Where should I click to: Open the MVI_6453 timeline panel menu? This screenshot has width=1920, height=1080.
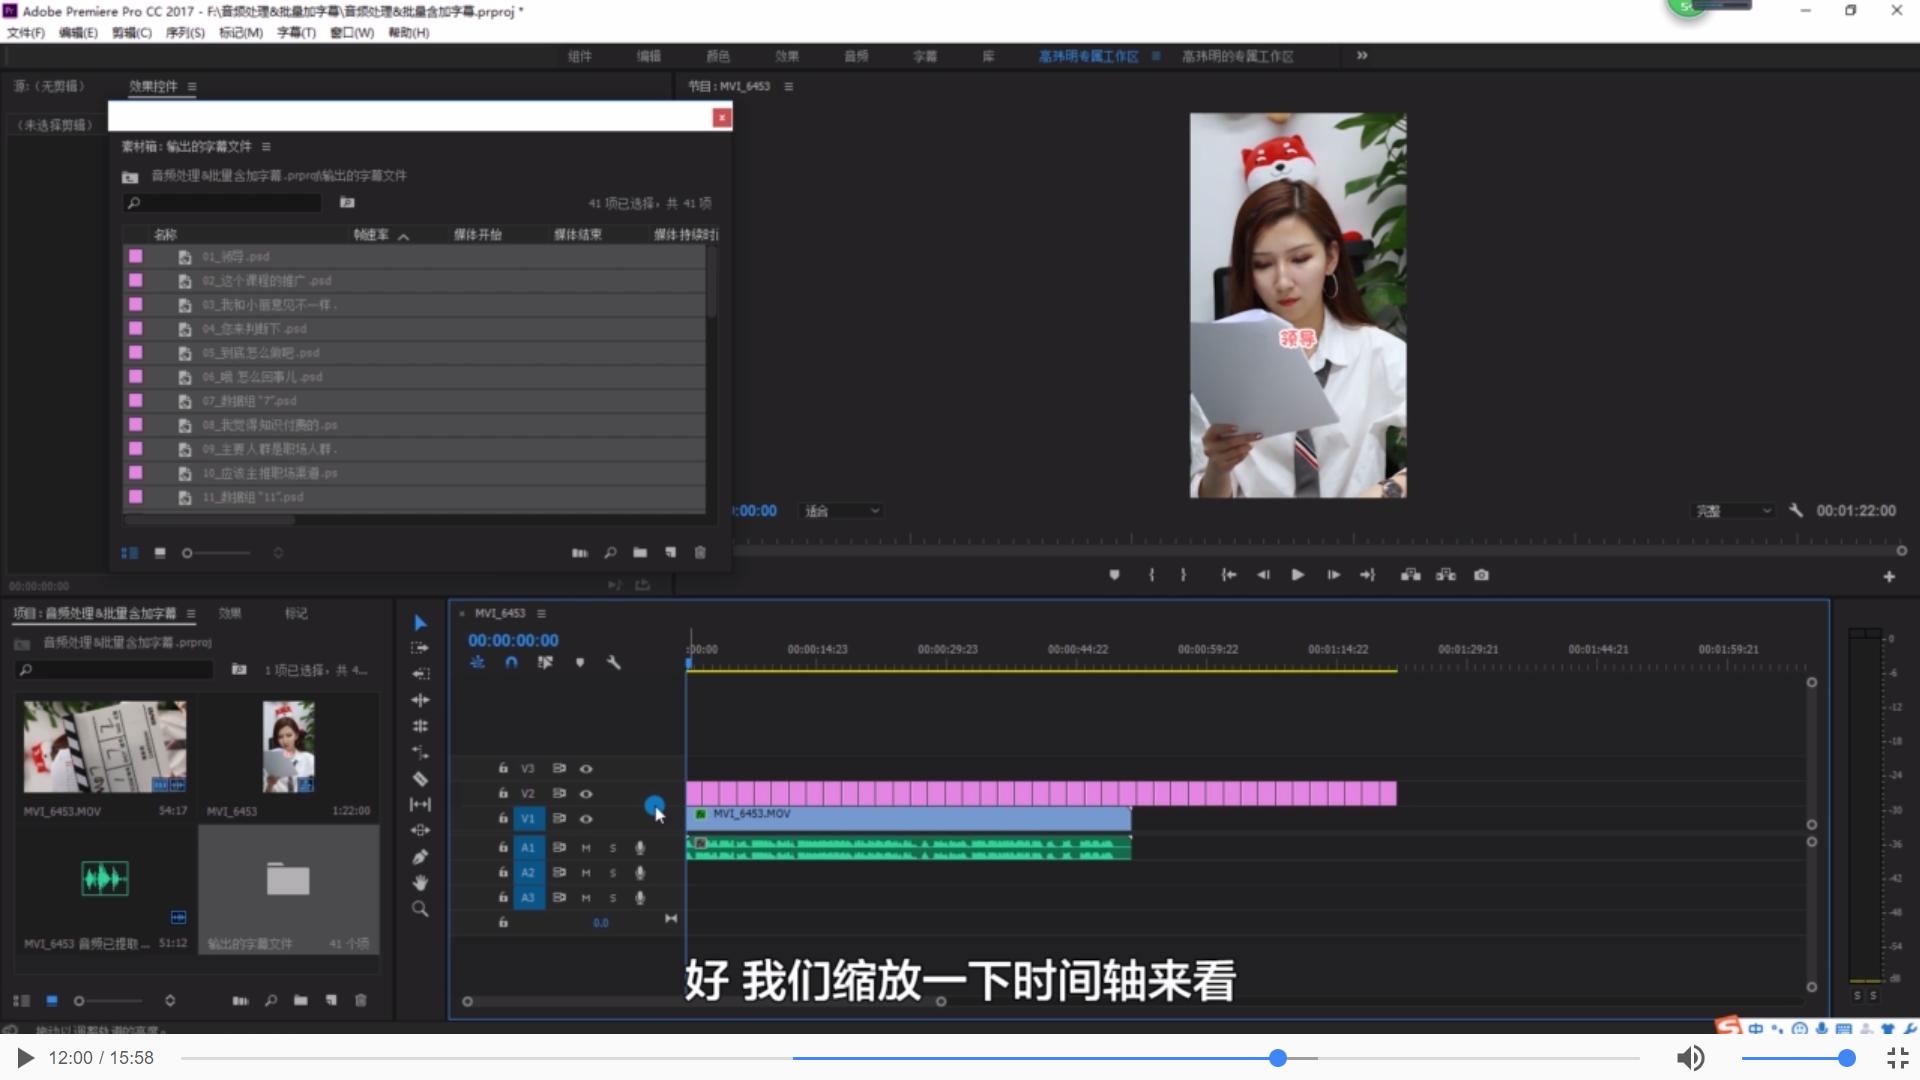(x=541, y=613)
